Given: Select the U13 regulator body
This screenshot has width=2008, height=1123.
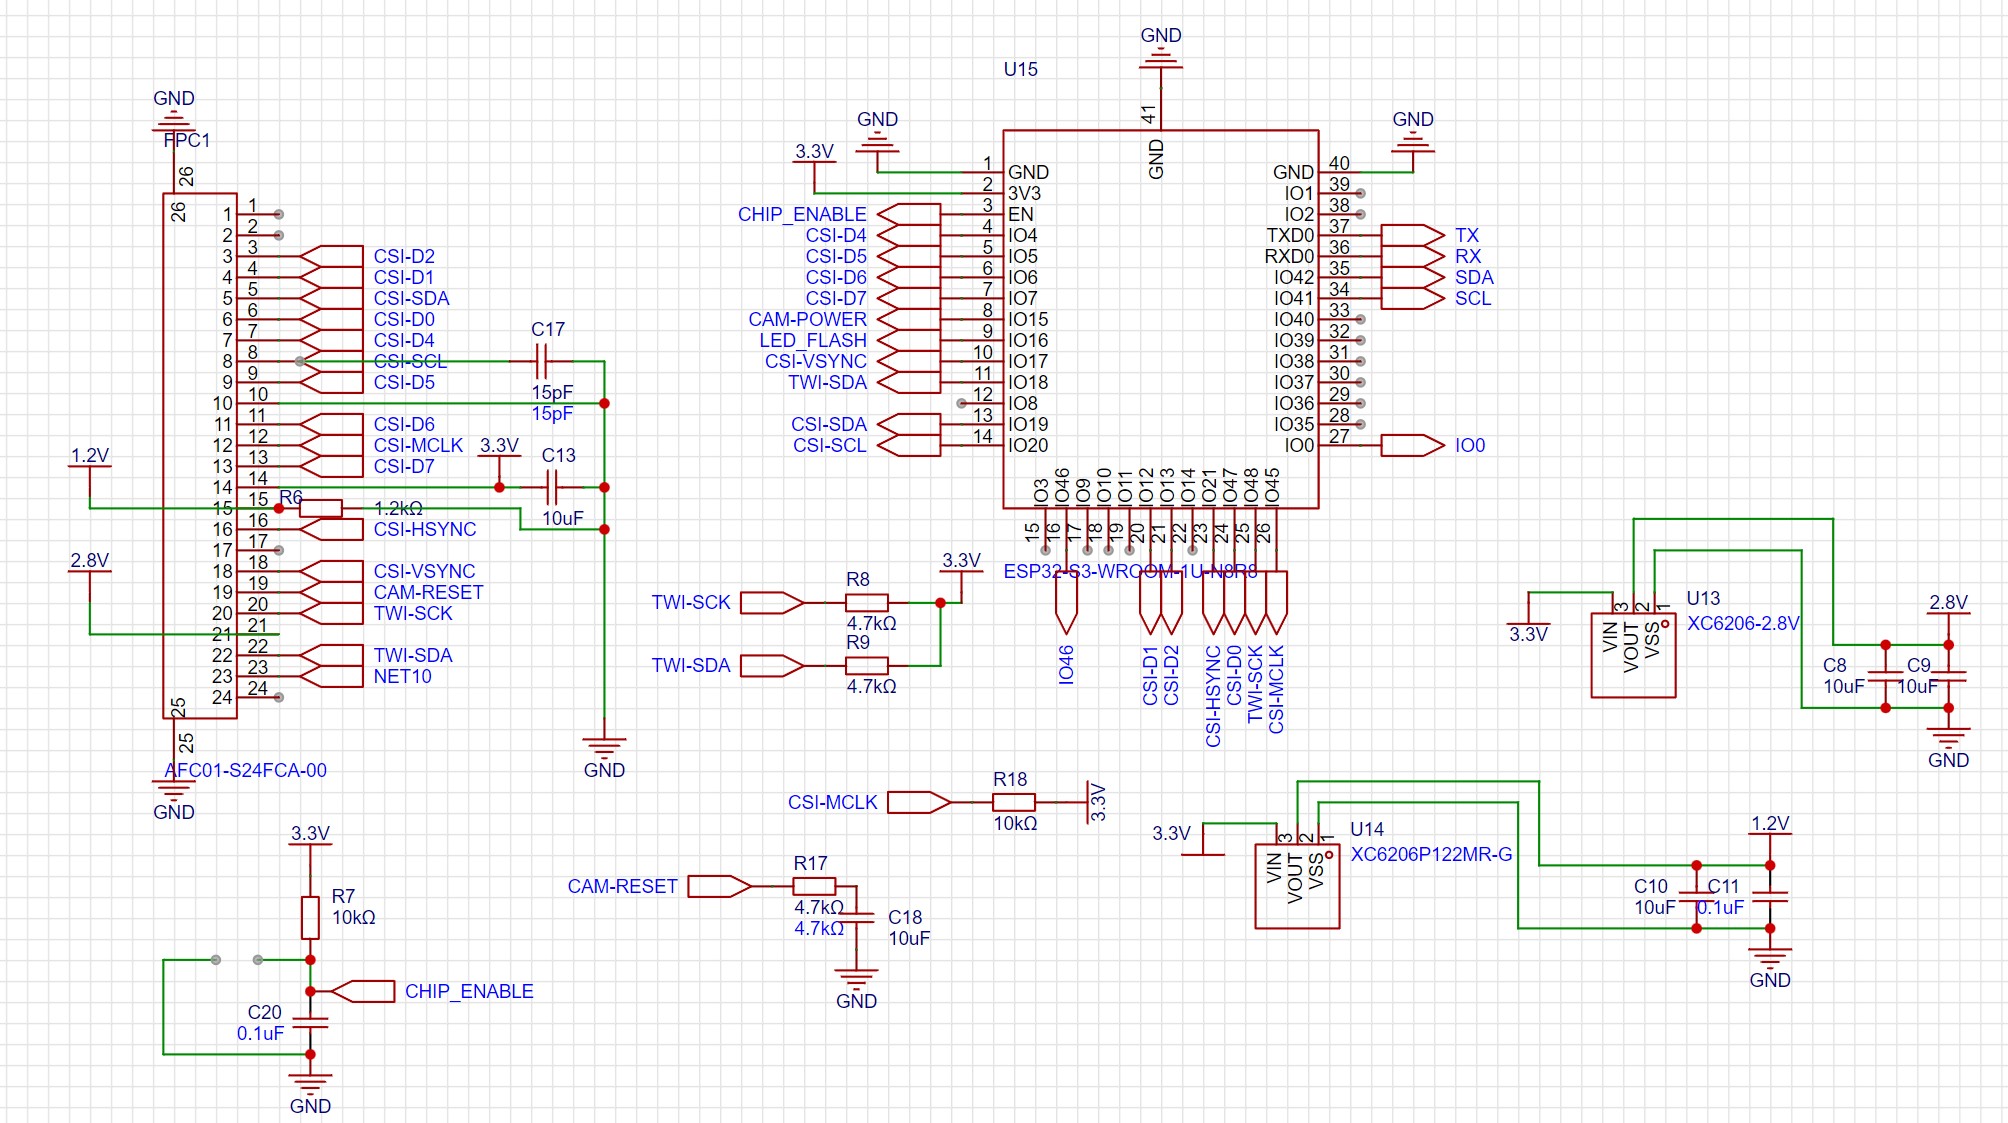Looking at the screenshot, I should (1633, 655).
